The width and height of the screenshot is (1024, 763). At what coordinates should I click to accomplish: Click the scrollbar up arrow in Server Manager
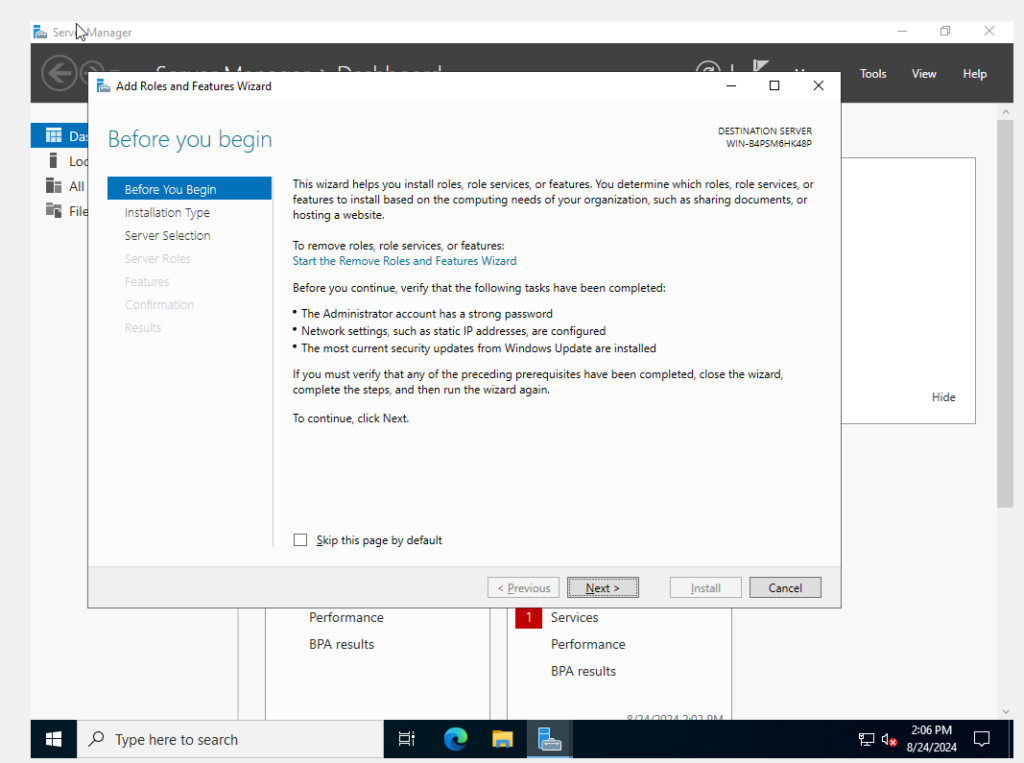point(1005,112)
